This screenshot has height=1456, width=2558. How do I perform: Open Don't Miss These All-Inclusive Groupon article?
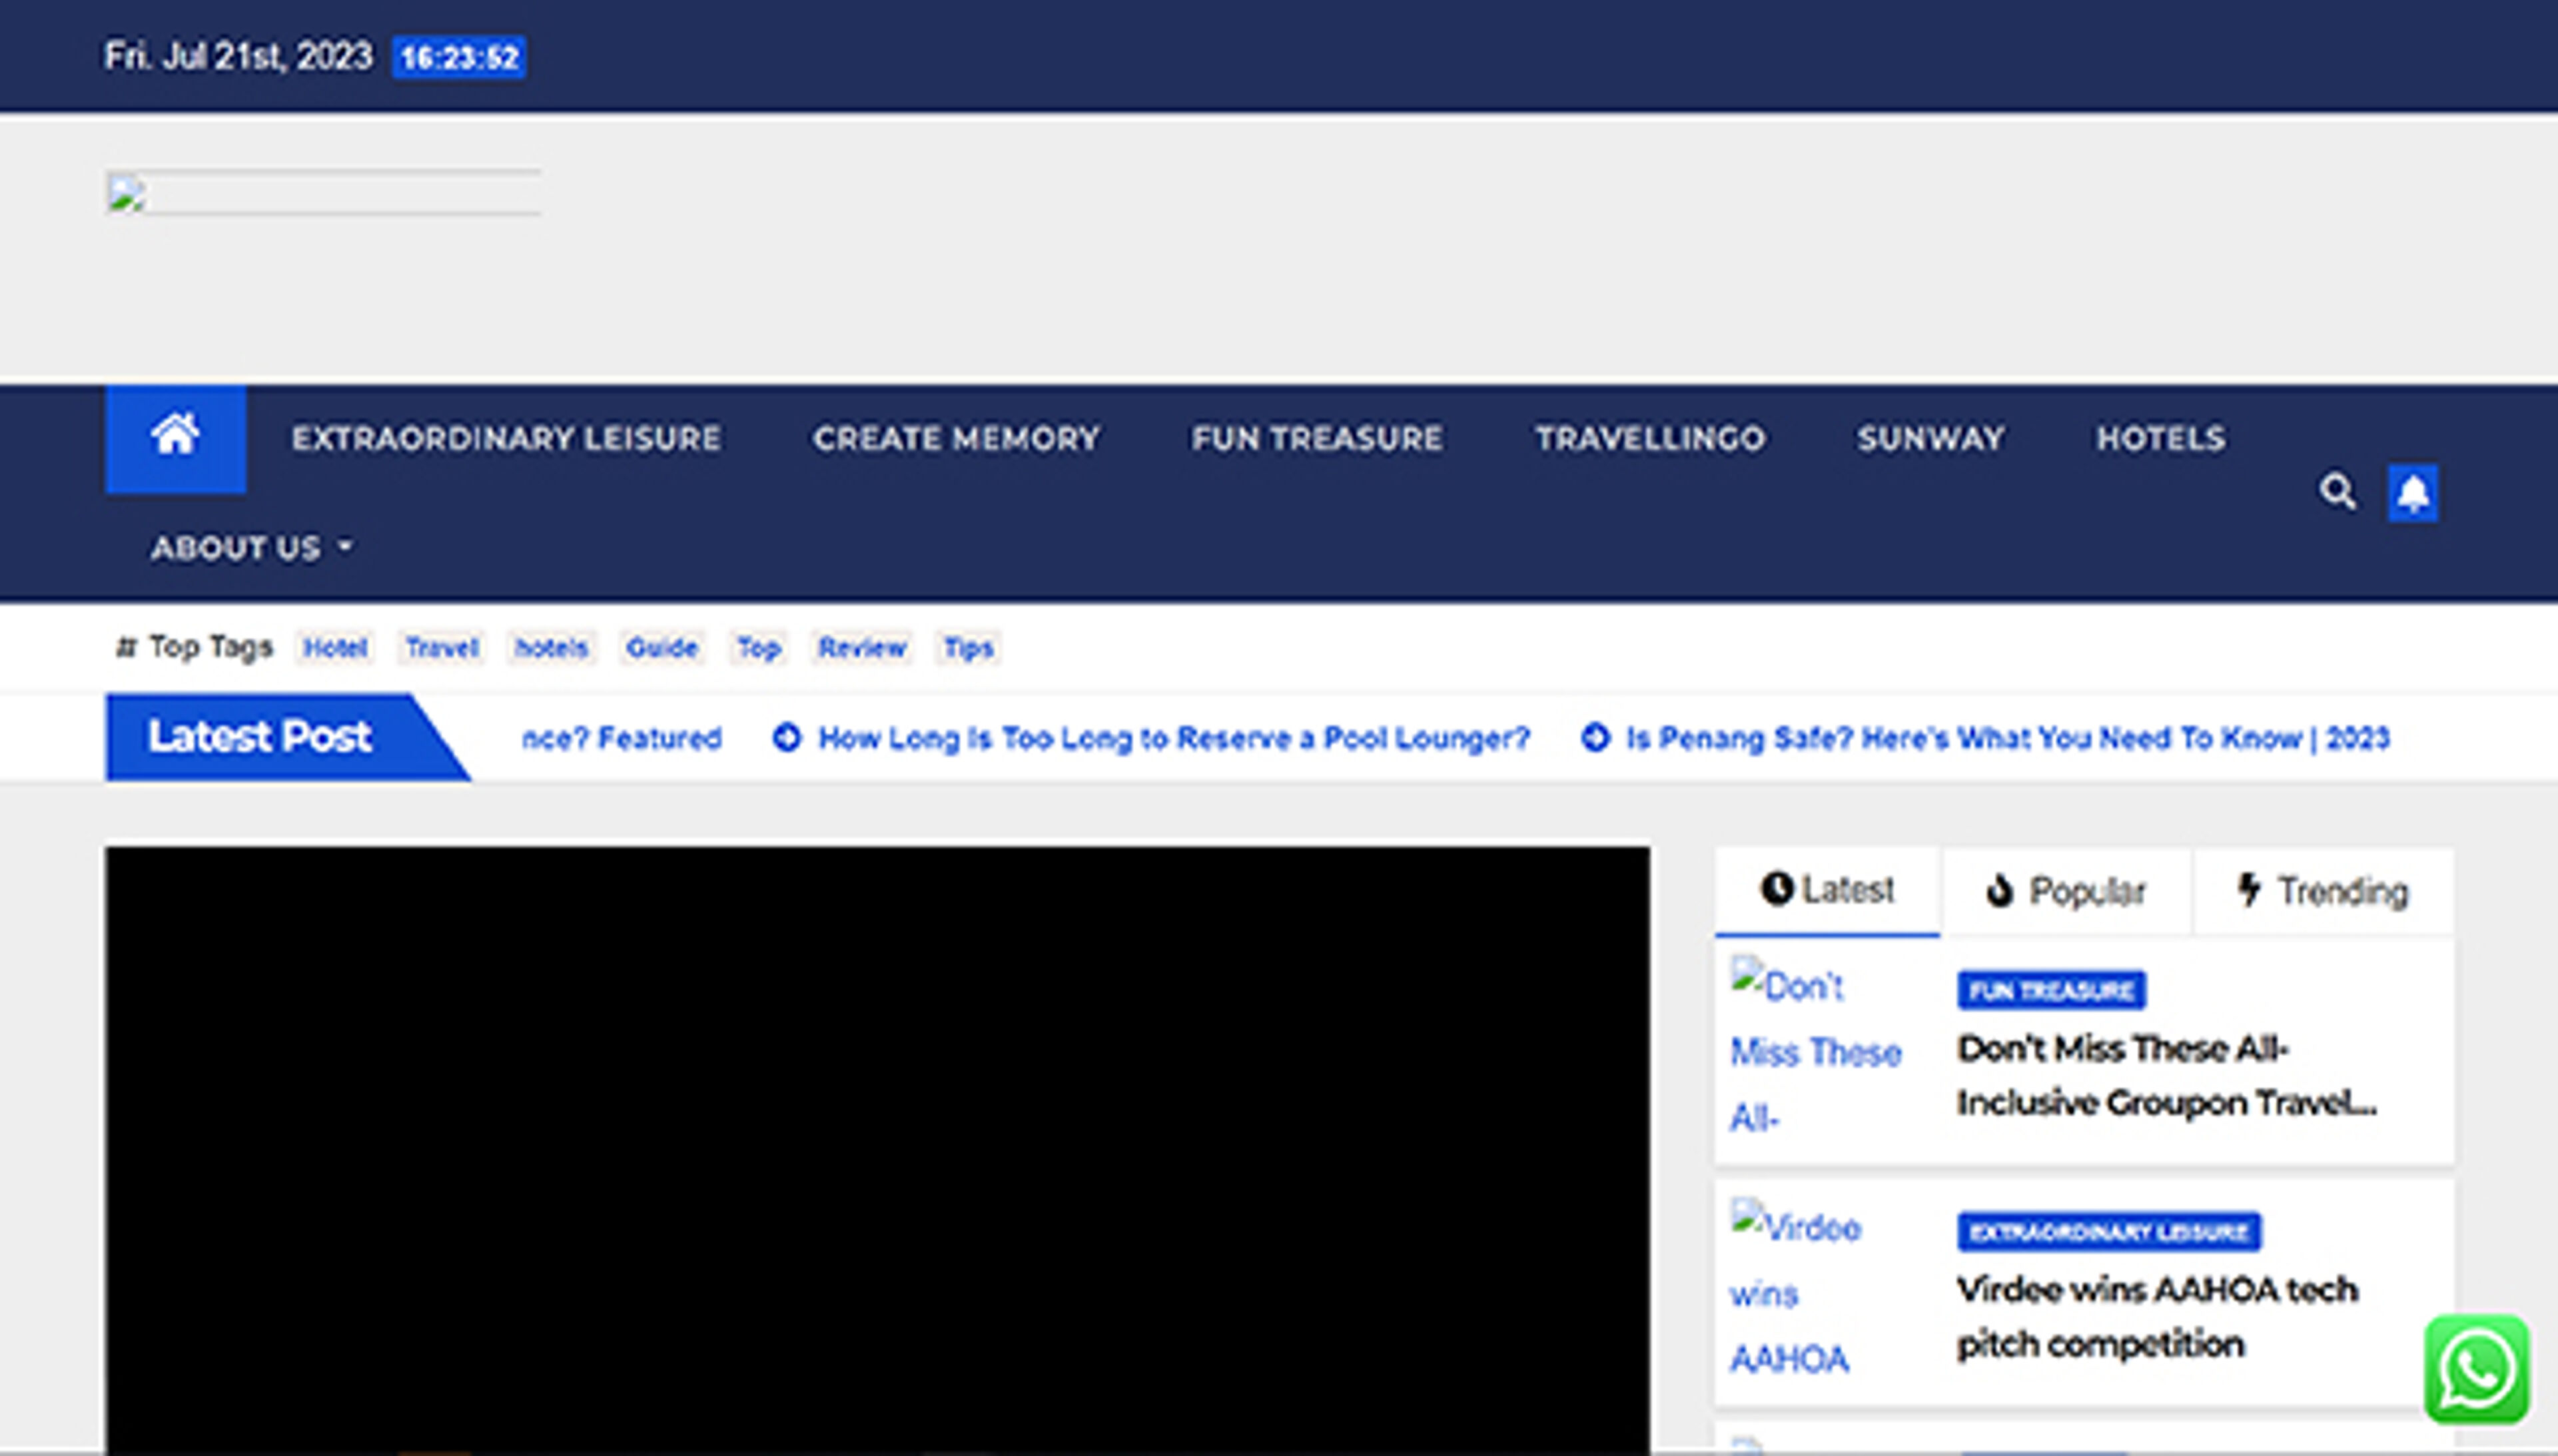(x=2166, y=1075)
